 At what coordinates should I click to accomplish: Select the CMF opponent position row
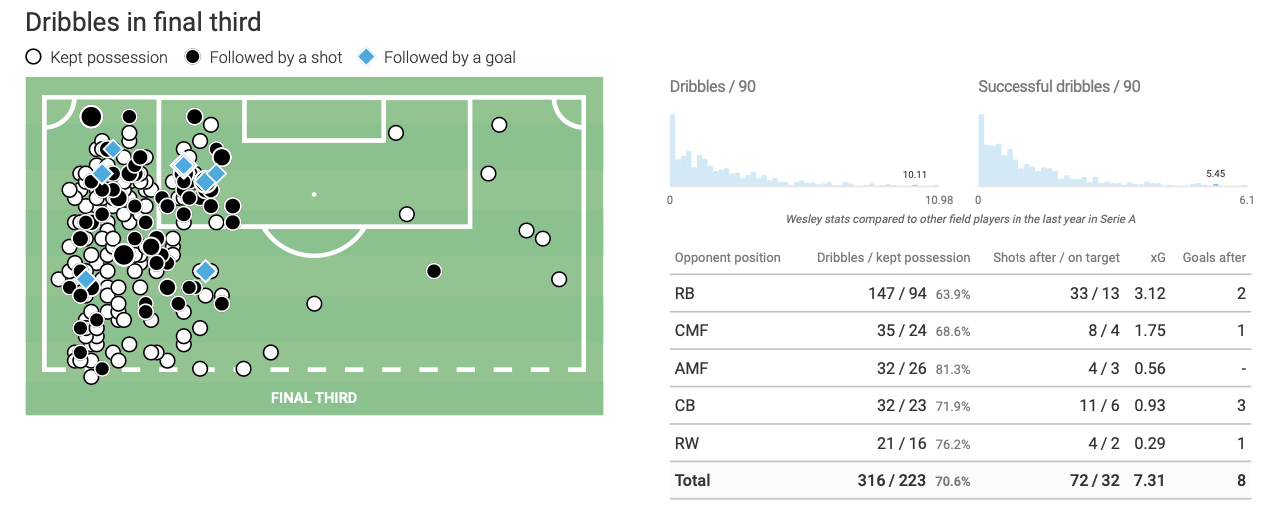click(x=960, y=331)
